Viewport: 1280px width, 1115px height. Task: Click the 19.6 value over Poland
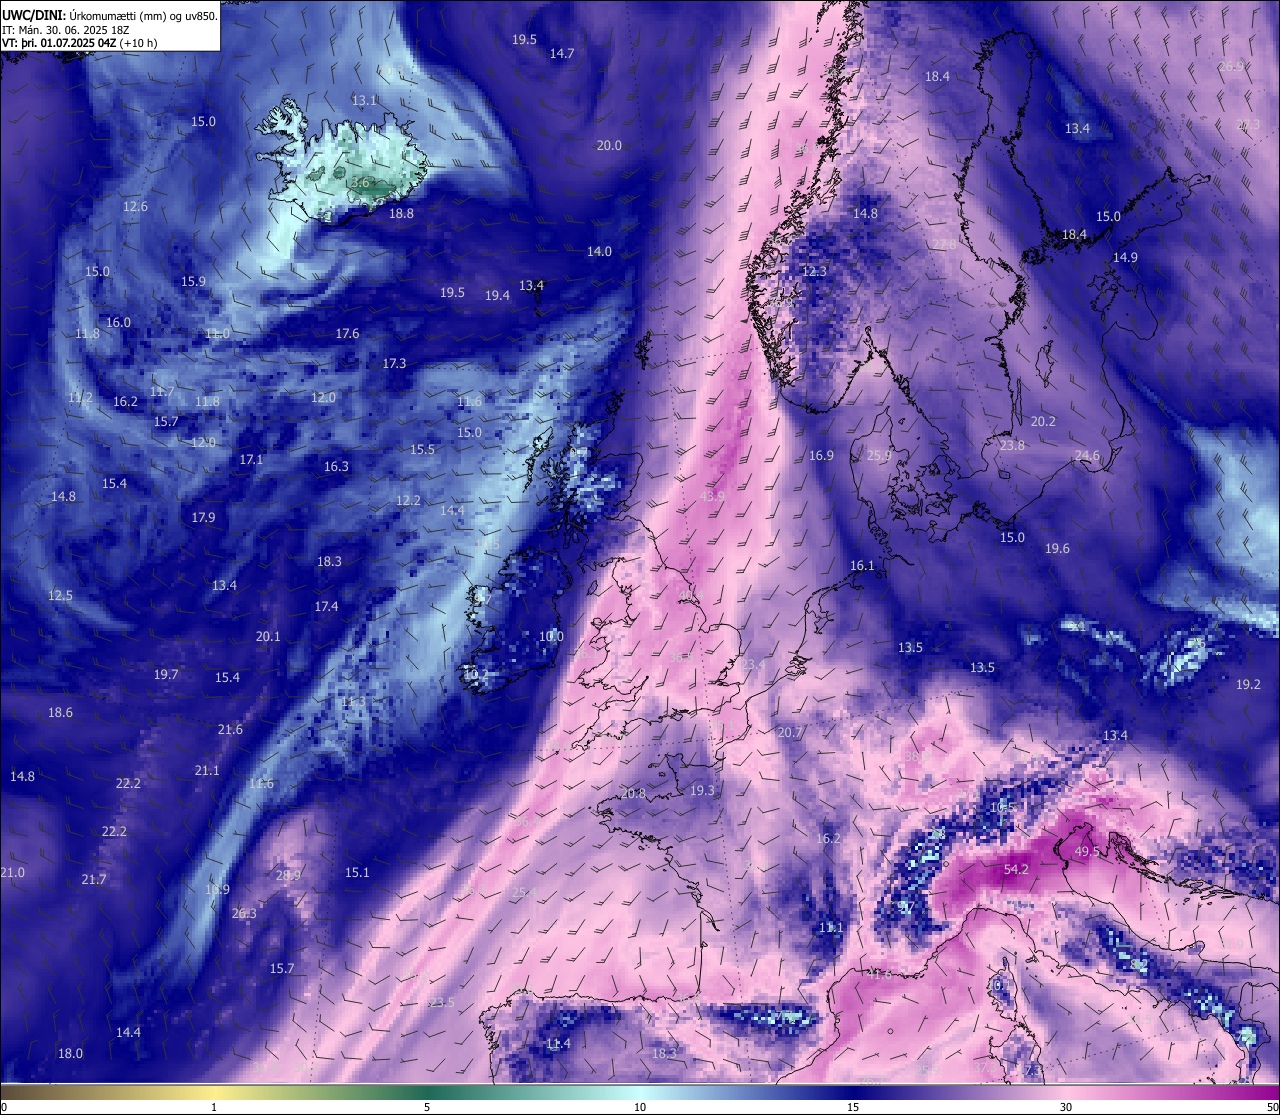pyautogui.click(x=1057, y=548)
